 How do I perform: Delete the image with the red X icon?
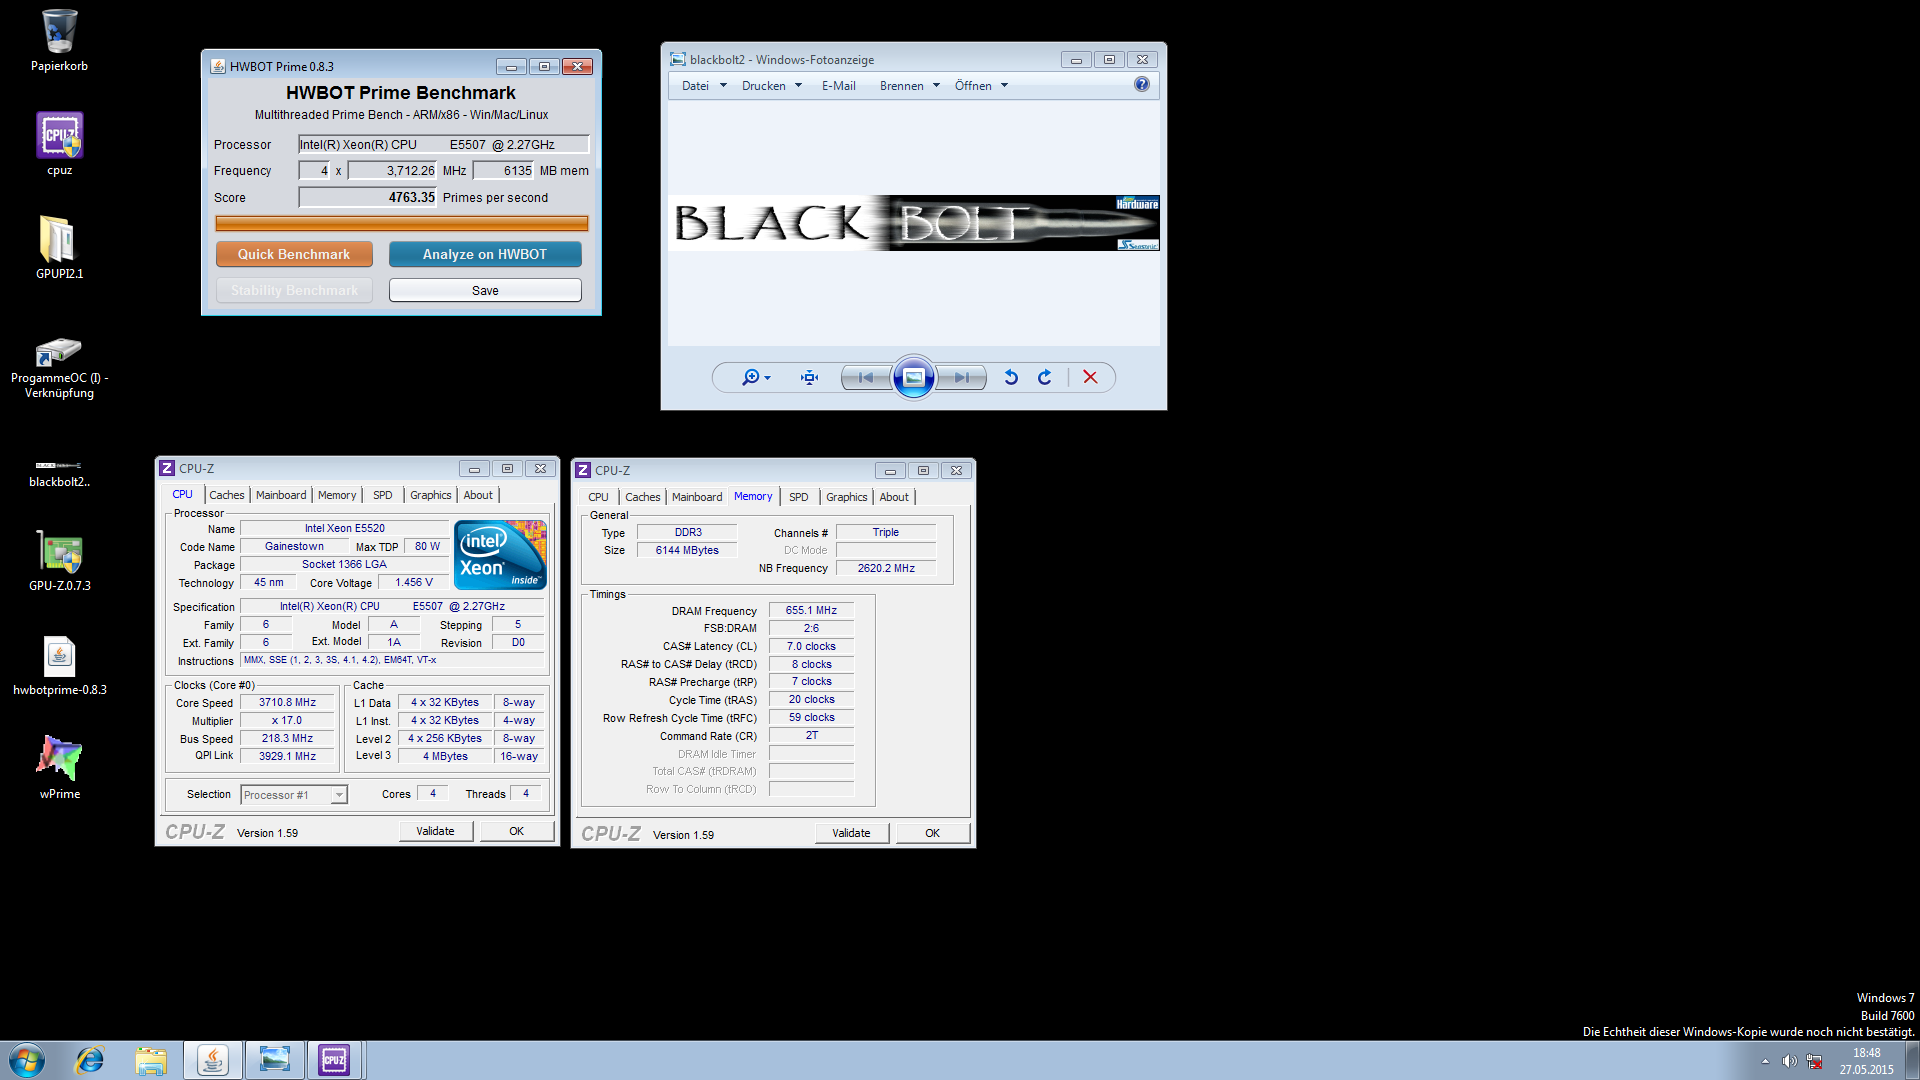(1090, 377)
